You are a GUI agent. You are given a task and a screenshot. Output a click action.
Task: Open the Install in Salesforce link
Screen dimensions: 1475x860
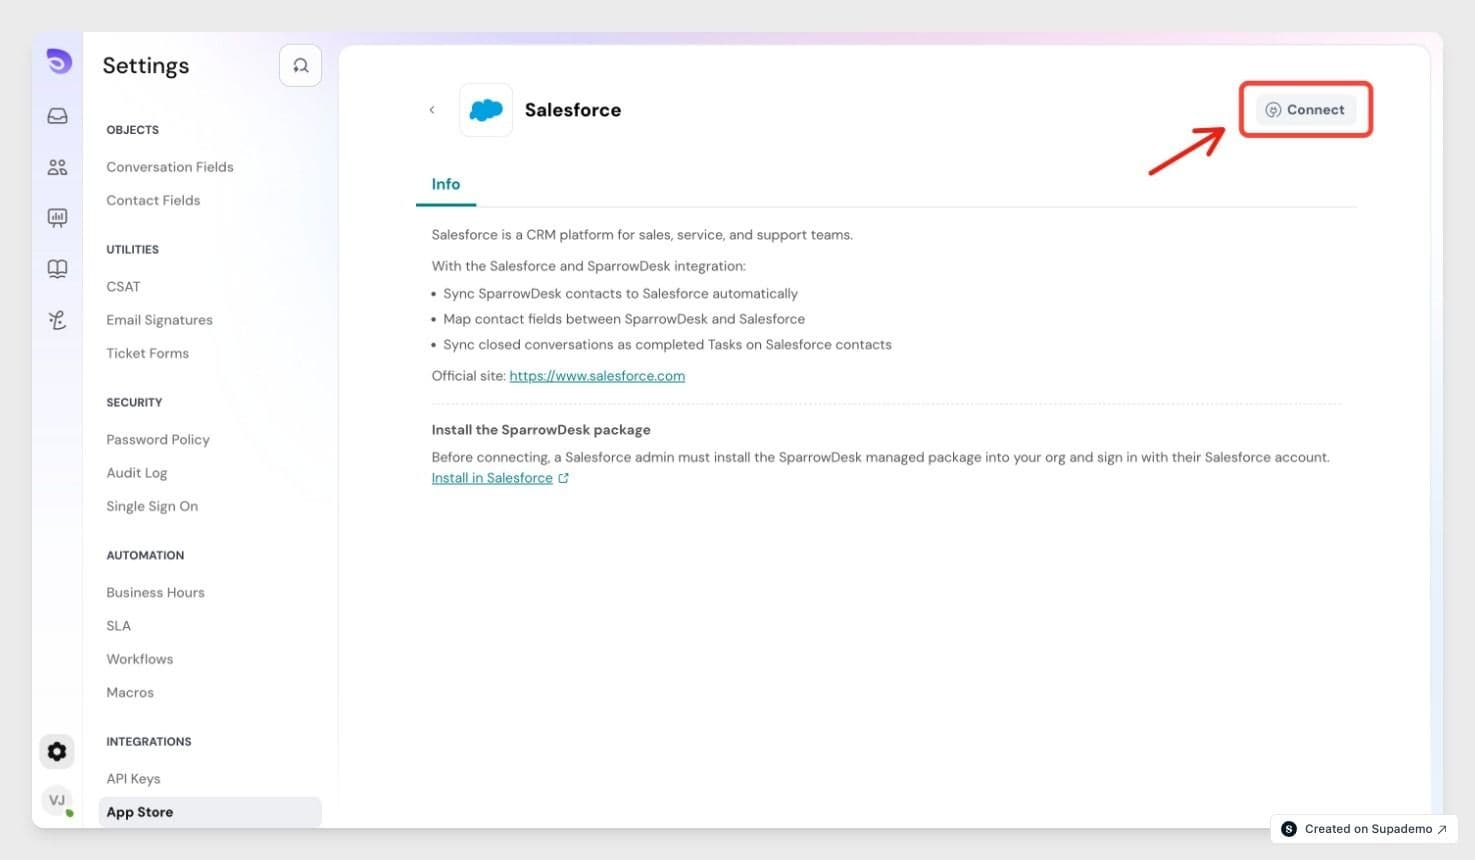pyautogui.click(x=492, y=478)
